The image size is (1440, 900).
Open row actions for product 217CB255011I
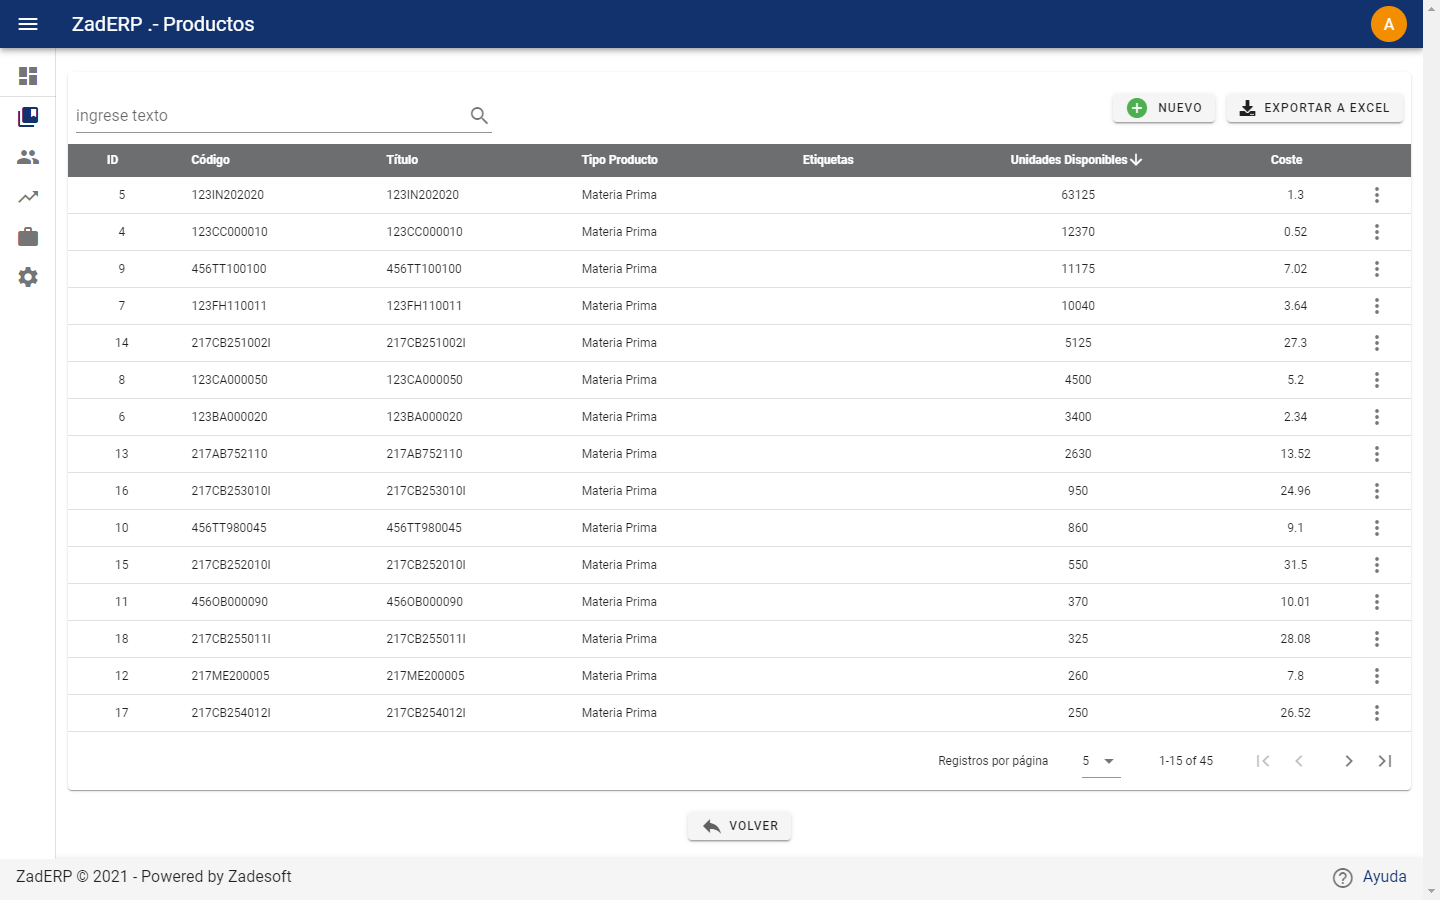pyautogui.click(x=1377, y=639)
